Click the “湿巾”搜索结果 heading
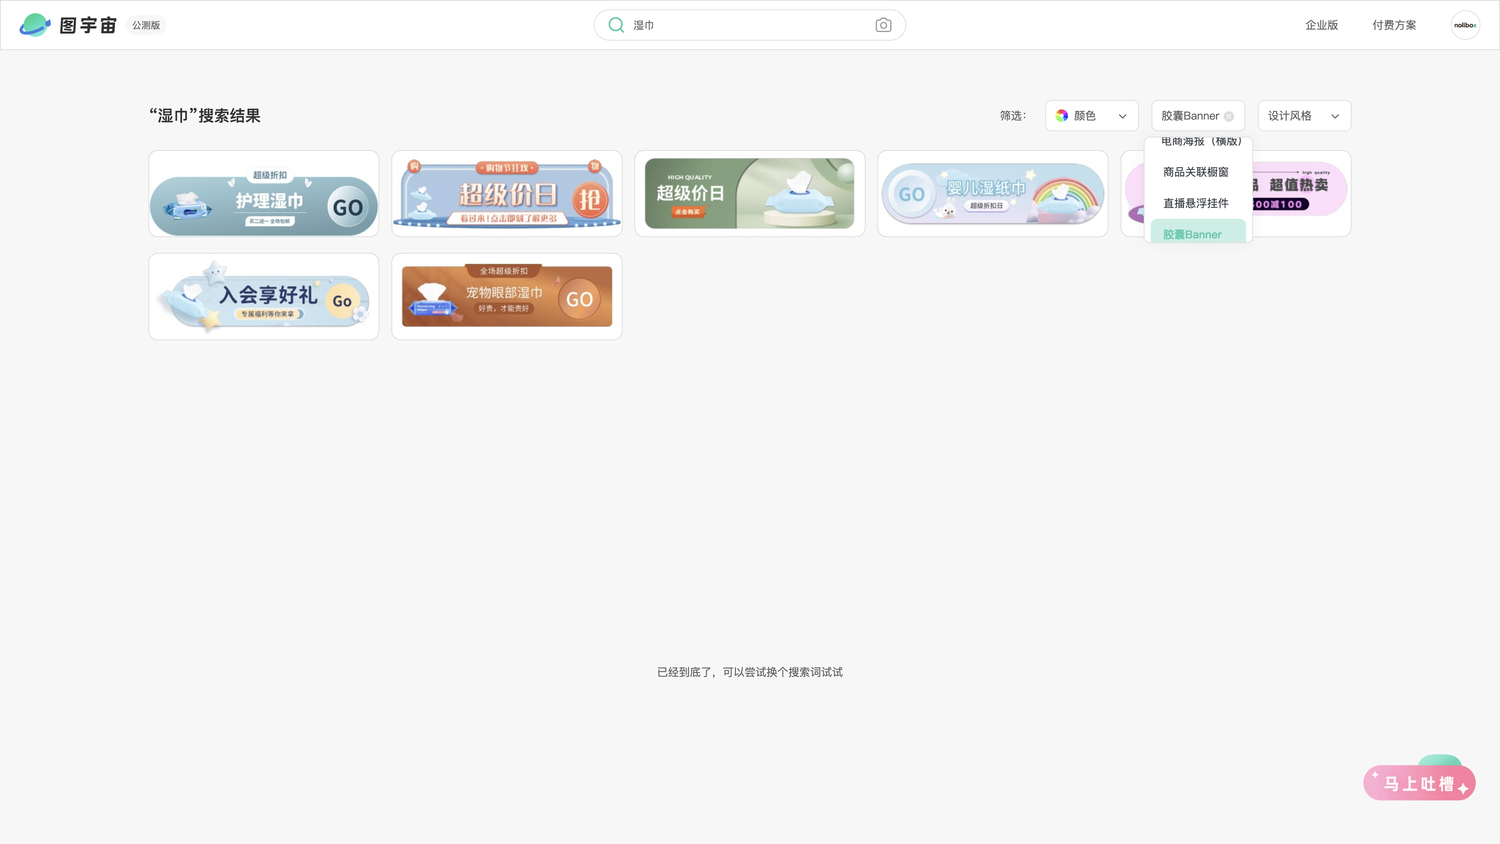The height and width of the screenshot is (844, 1500). (x=205, y=116)
